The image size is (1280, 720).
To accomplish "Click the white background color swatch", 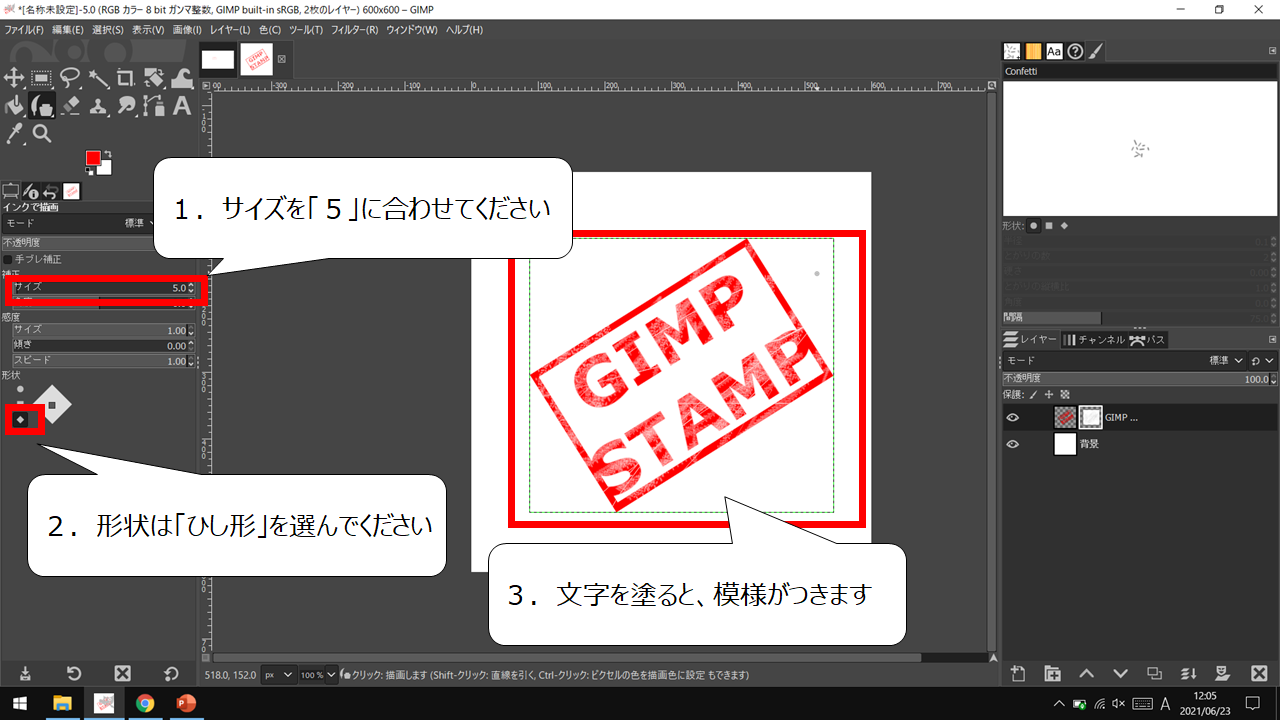I will (106, 169).
